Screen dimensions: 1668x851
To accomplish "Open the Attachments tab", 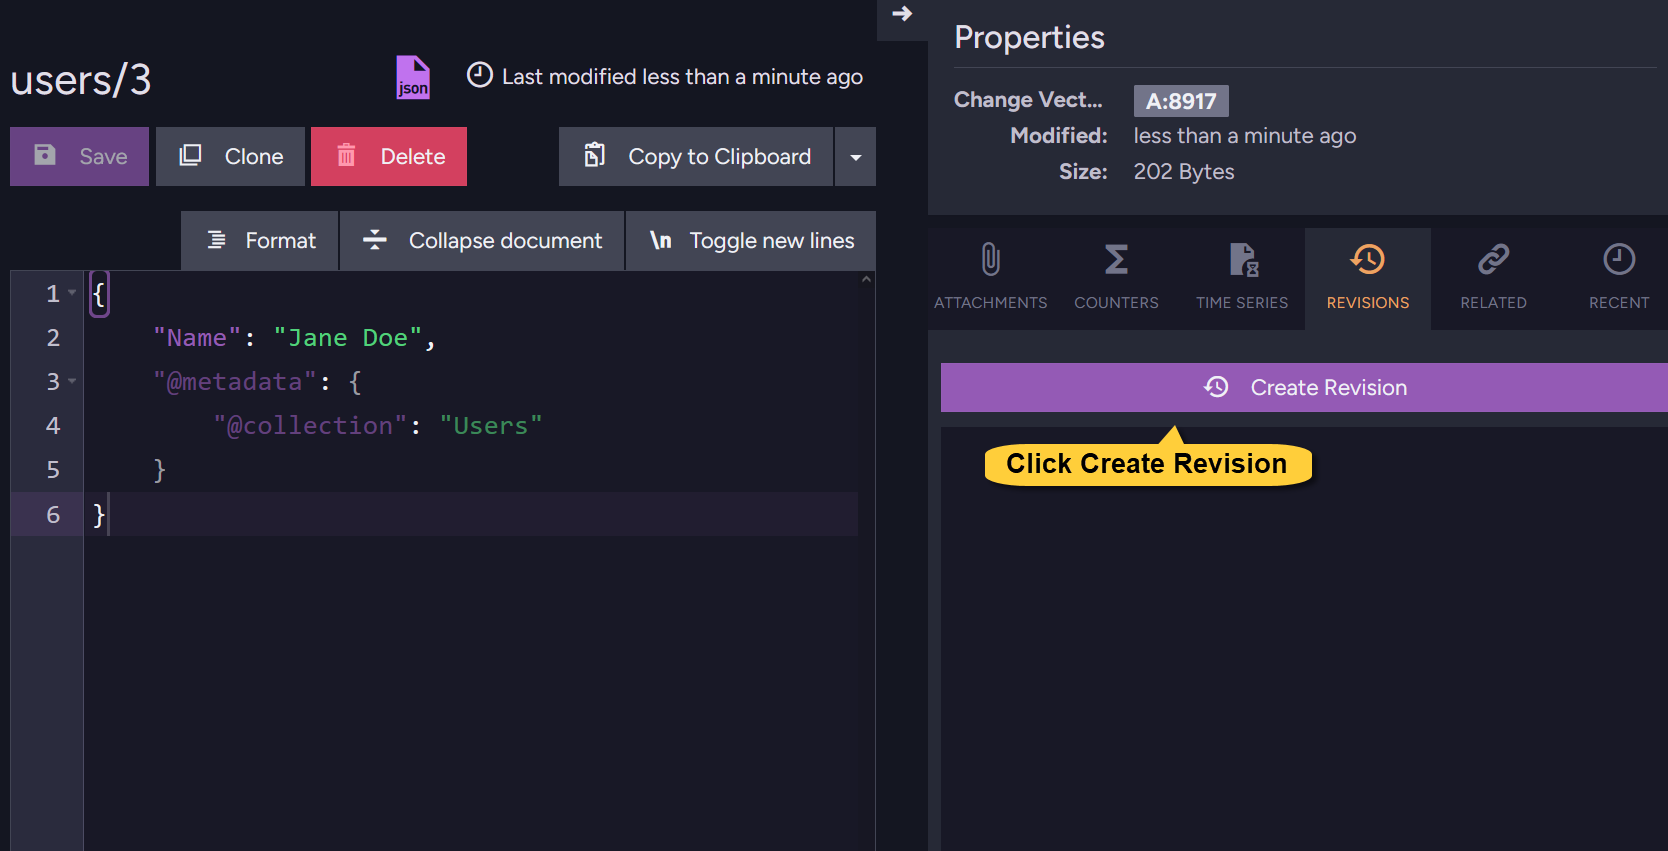I will point(991,278).
